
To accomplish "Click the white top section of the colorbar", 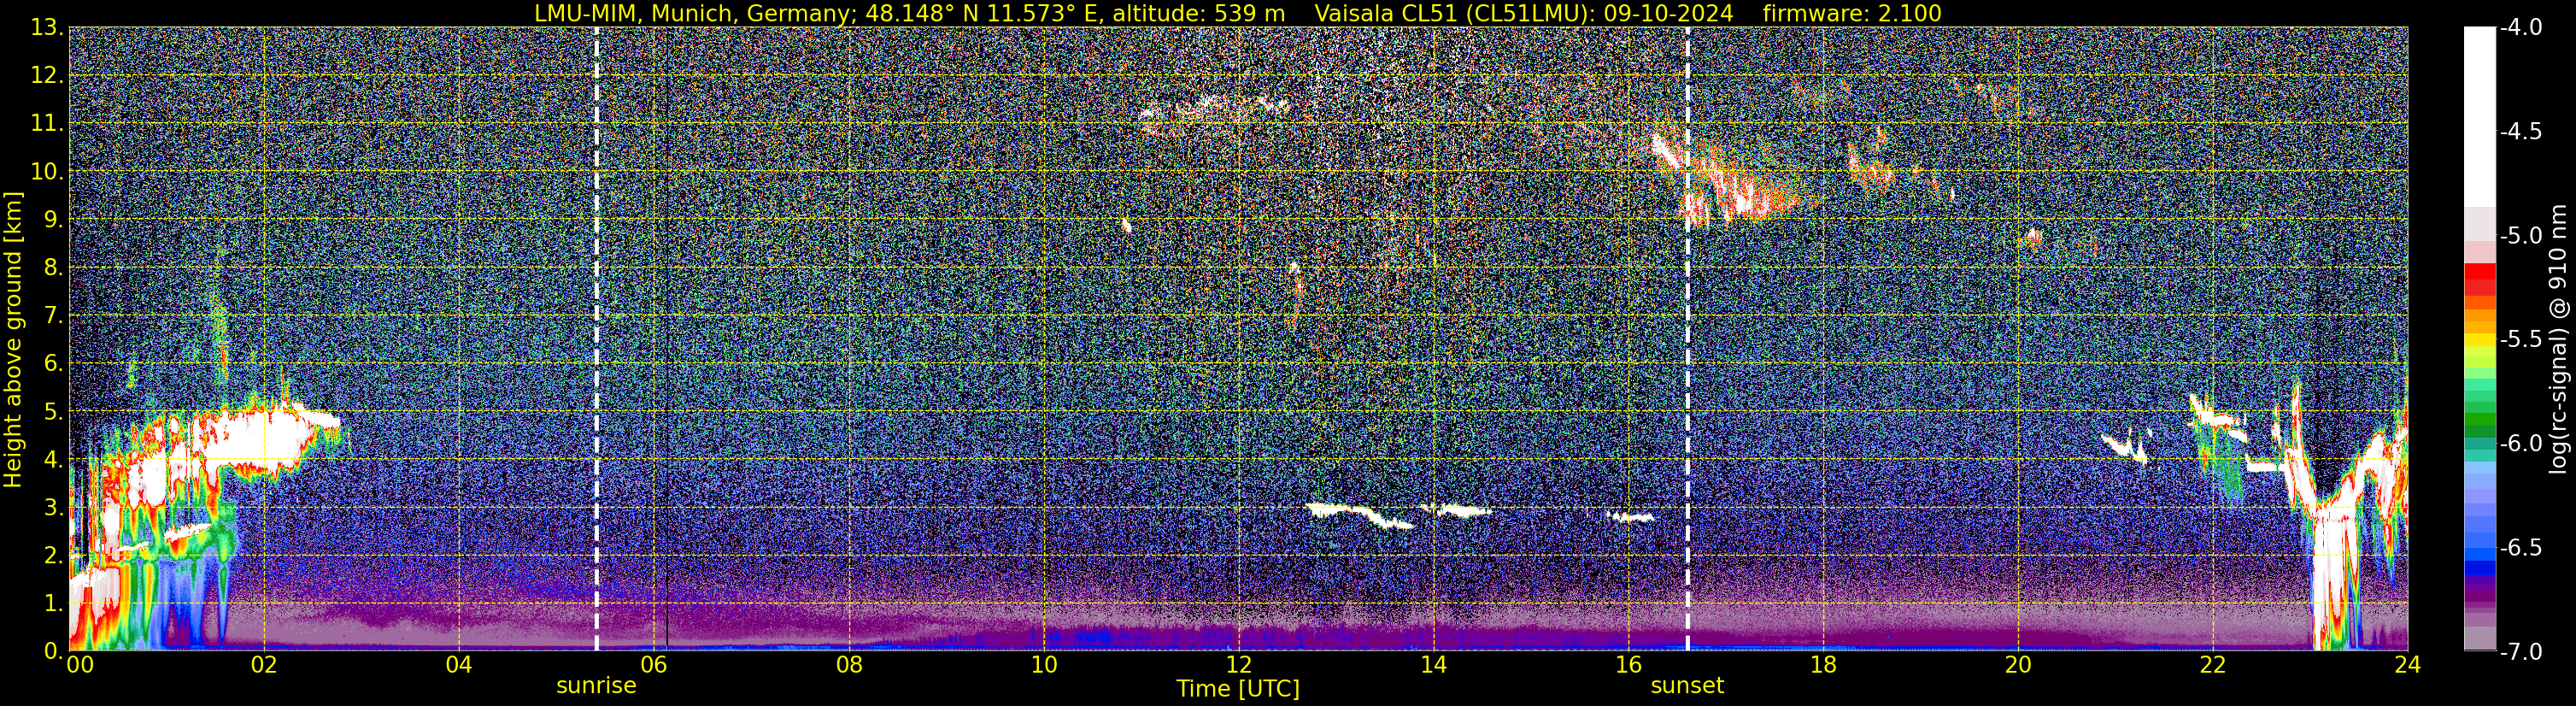I will click(2480, 115).
